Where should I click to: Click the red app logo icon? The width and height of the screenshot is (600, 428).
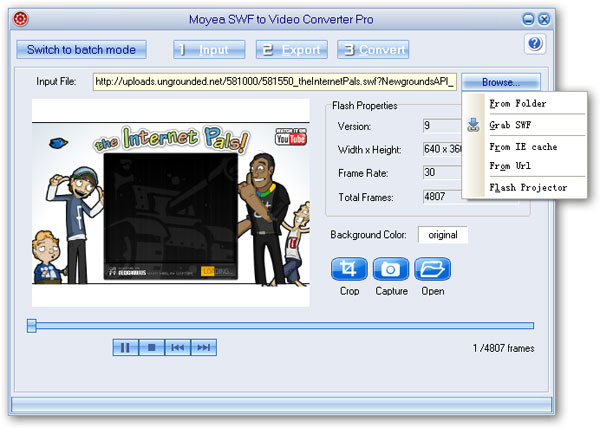coord(21,19)
